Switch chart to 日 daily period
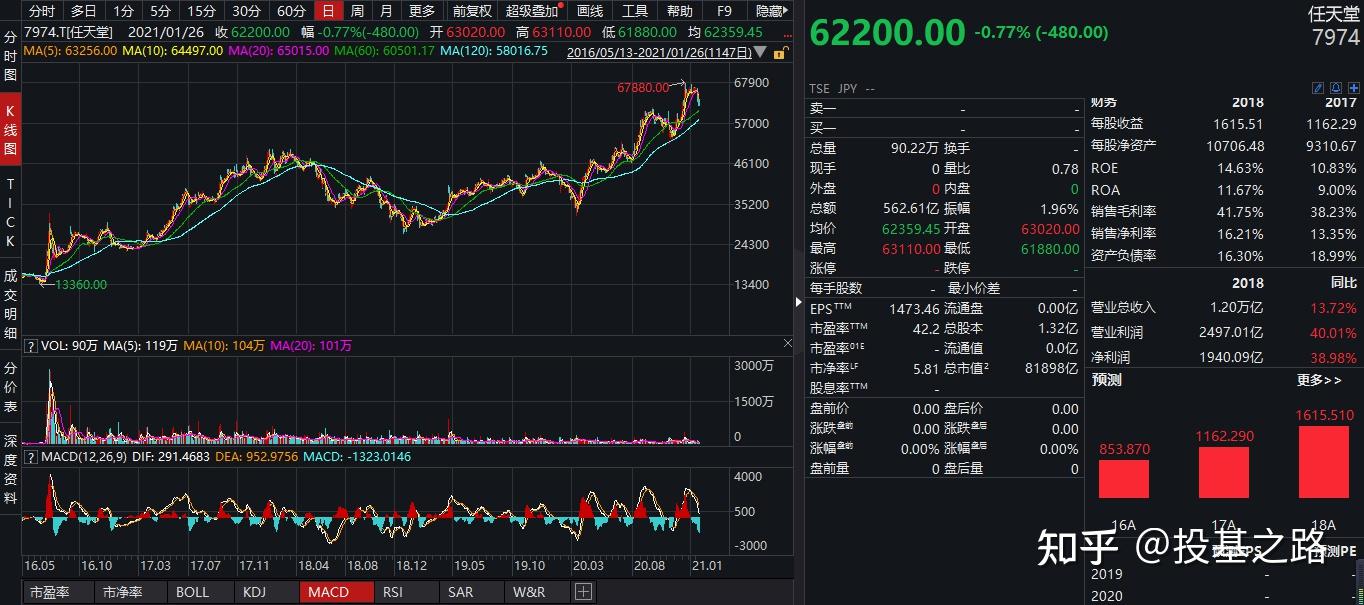1364x605 pixels. point(327,11)
